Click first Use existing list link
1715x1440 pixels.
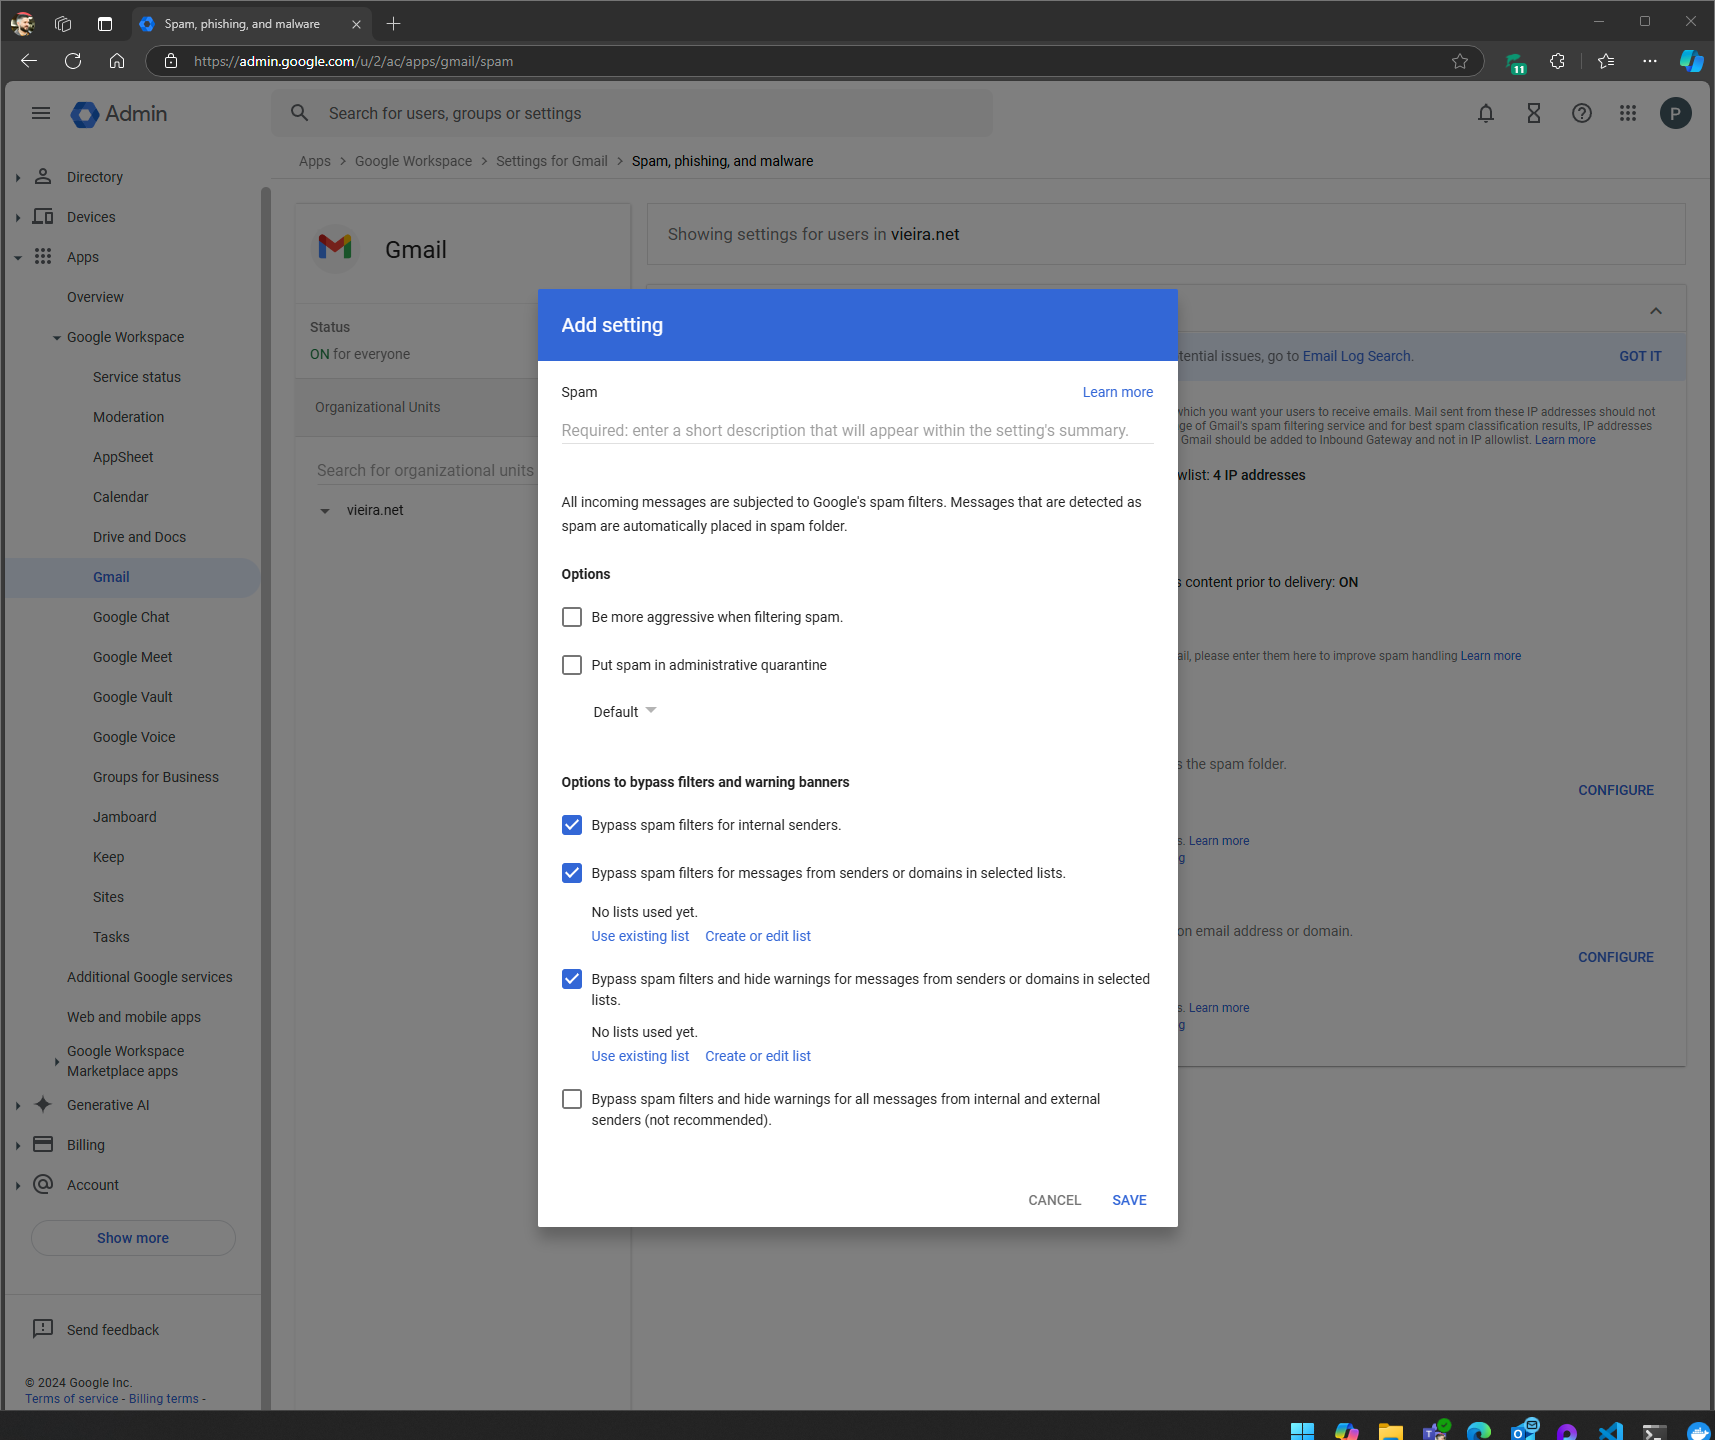[640, 936]
